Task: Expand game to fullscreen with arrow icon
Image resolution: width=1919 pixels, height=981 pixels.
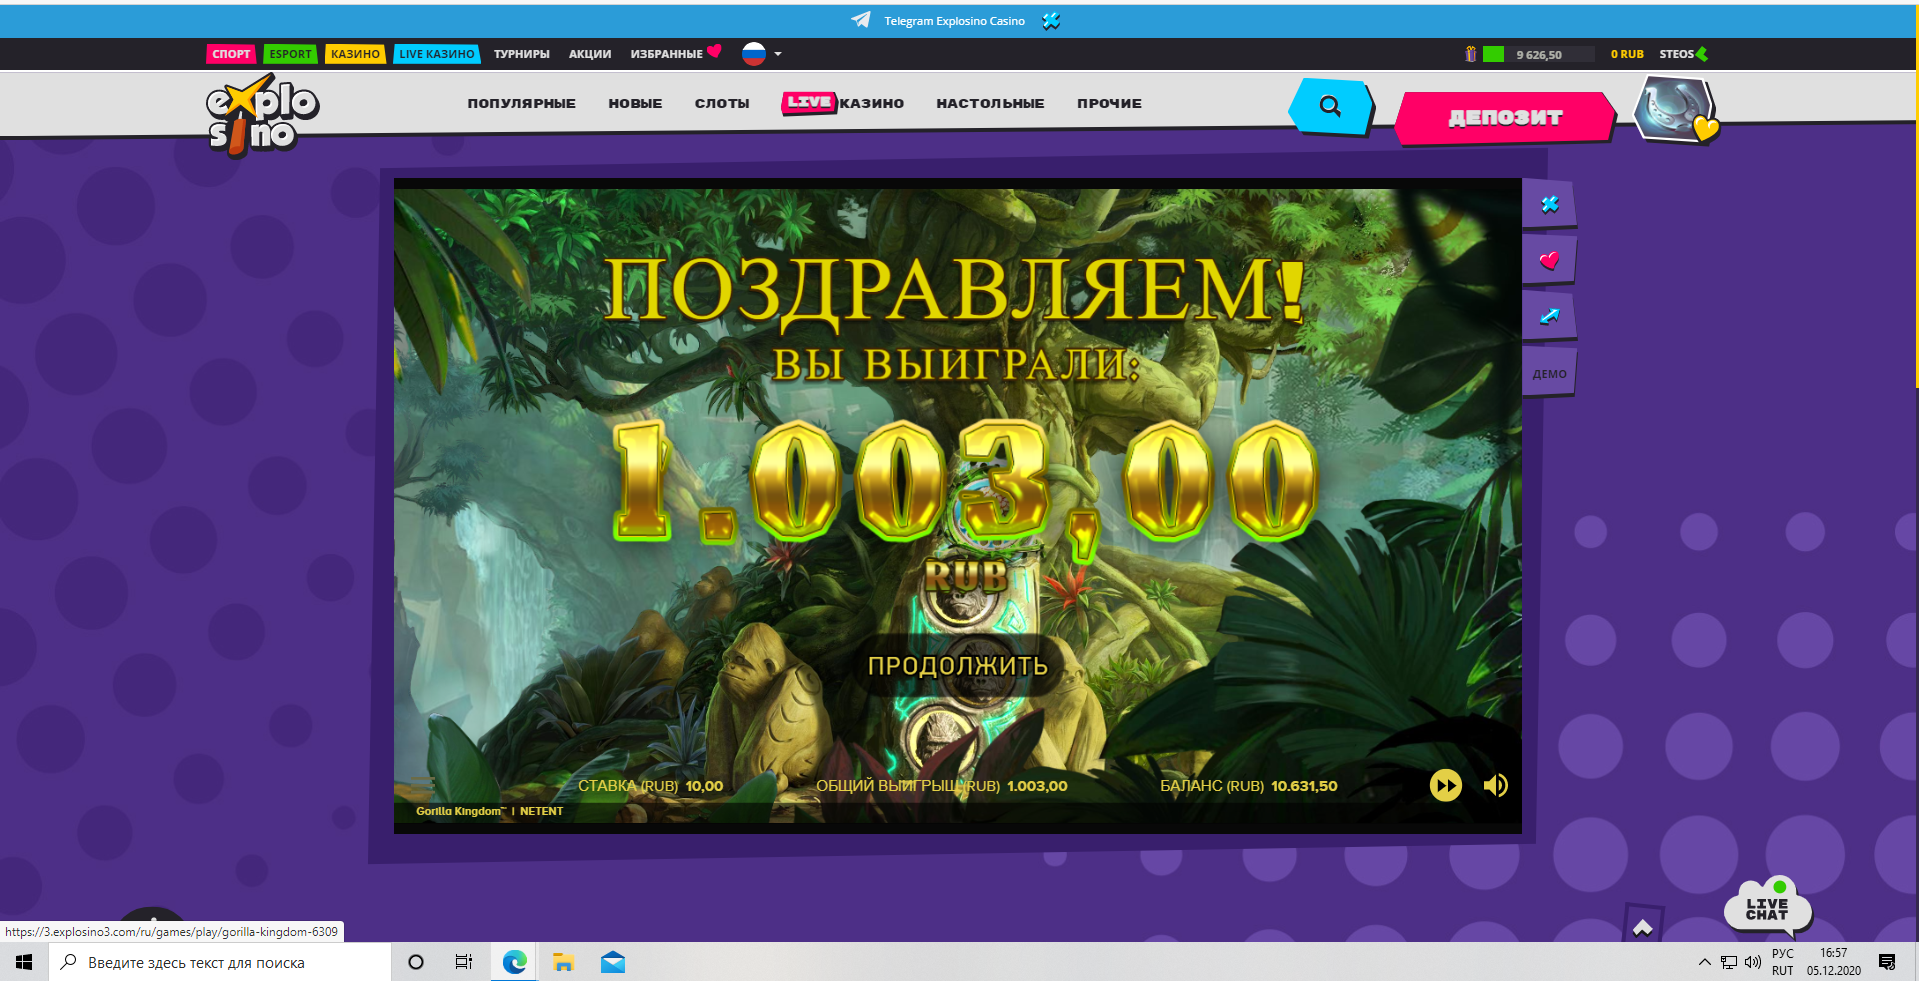Action: [1549, 316]
